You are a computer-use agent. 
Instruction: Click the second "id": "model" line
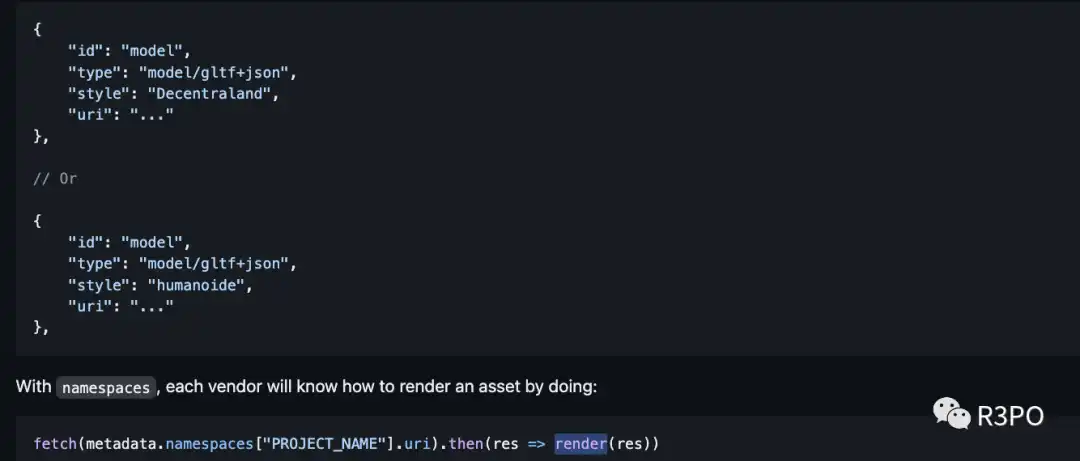pyautogui.click(x=129, y=242)
